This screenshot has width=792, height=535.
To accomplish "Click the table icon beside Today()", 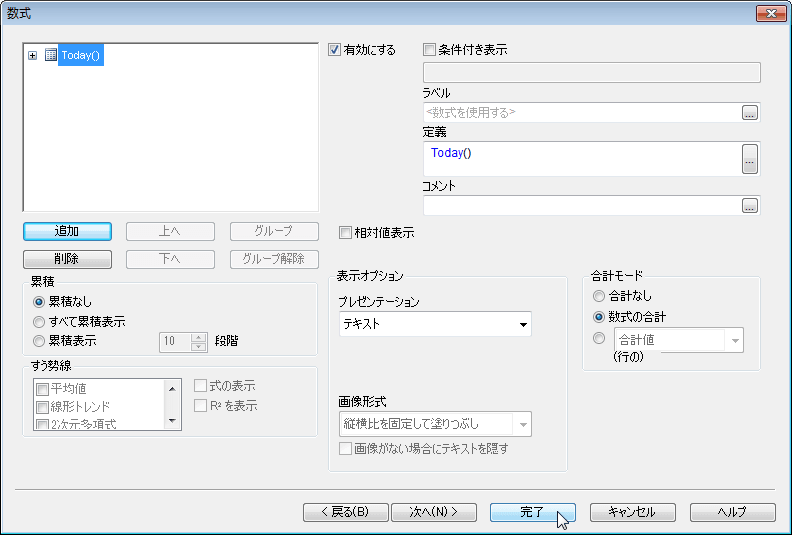I will [x=50, y=56].
